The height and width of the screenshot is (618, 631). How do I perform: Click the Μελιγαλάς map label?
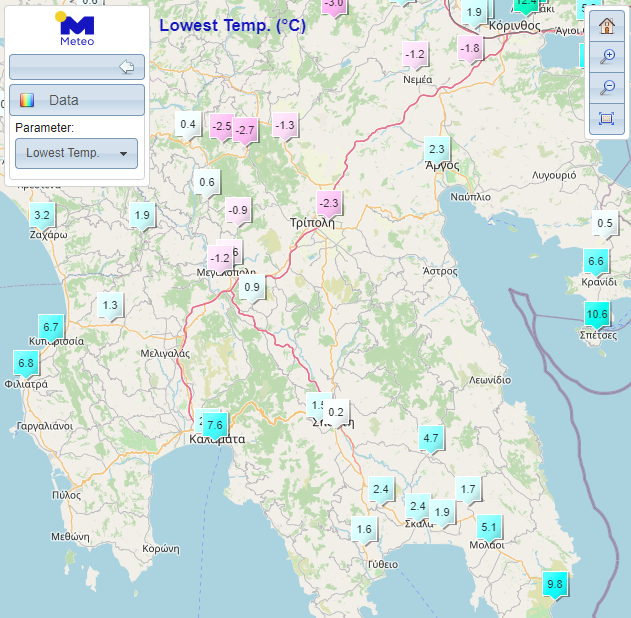pos(165,354)
